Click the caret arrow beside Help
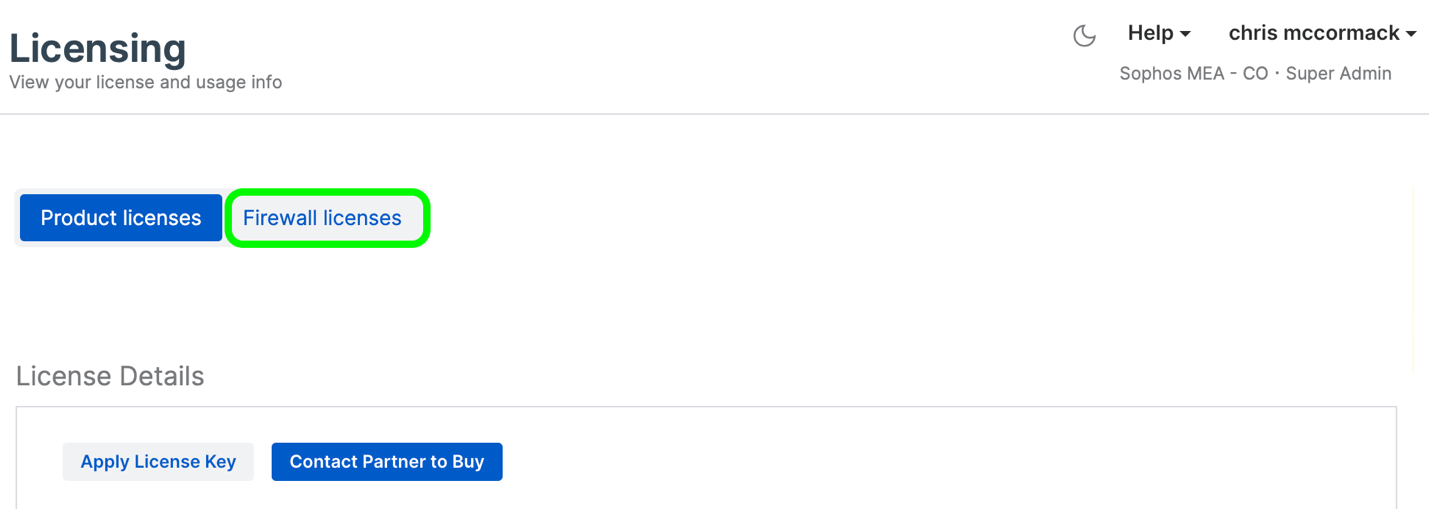 [1186, 34]
